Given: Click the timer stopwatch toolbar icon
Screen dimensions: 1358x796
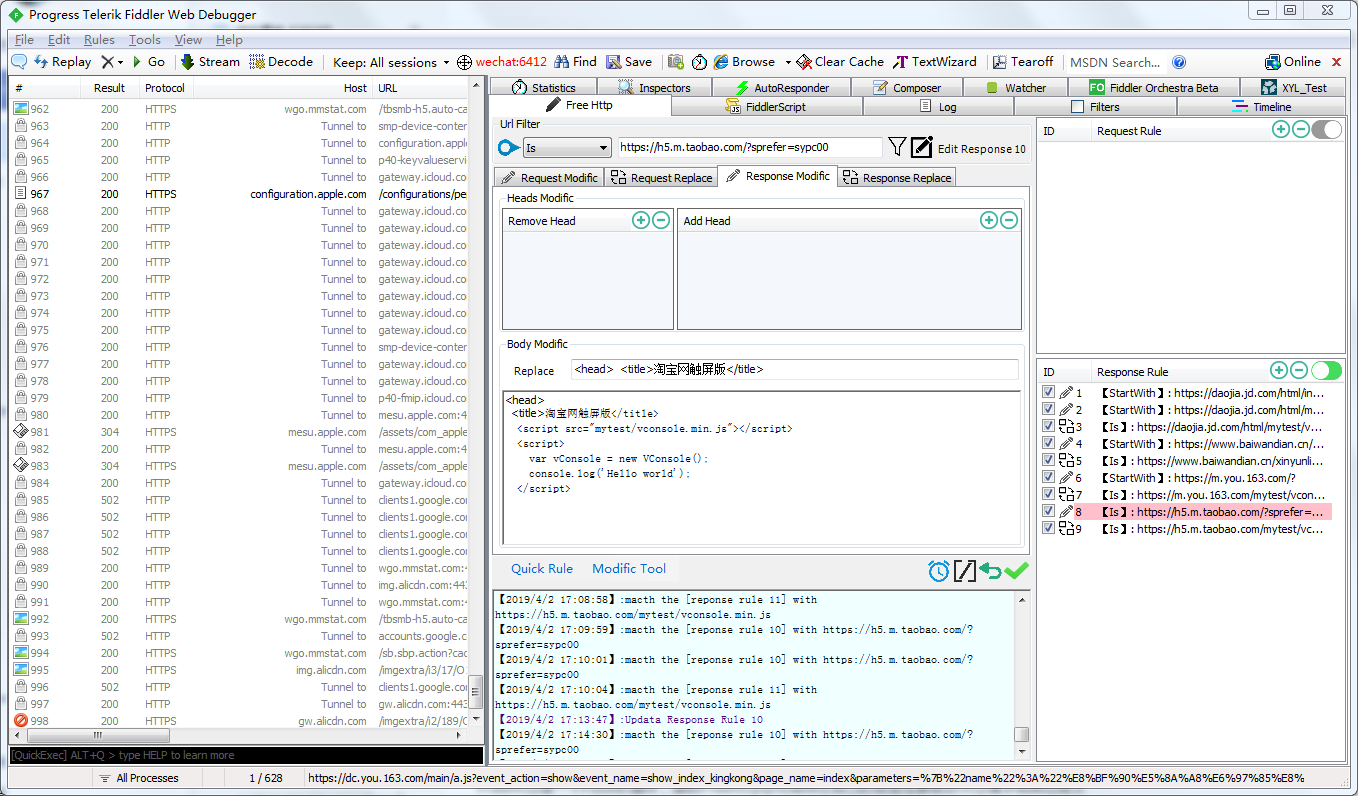Looking at the screenshot, I should click(699, 62).
